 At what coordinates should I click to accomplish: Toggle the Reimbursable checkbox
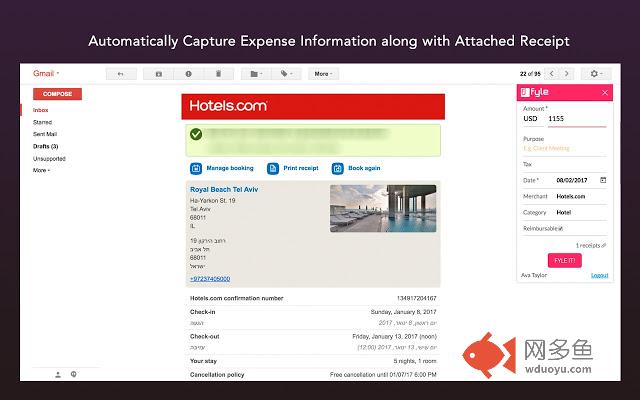(x=560, y=228)
